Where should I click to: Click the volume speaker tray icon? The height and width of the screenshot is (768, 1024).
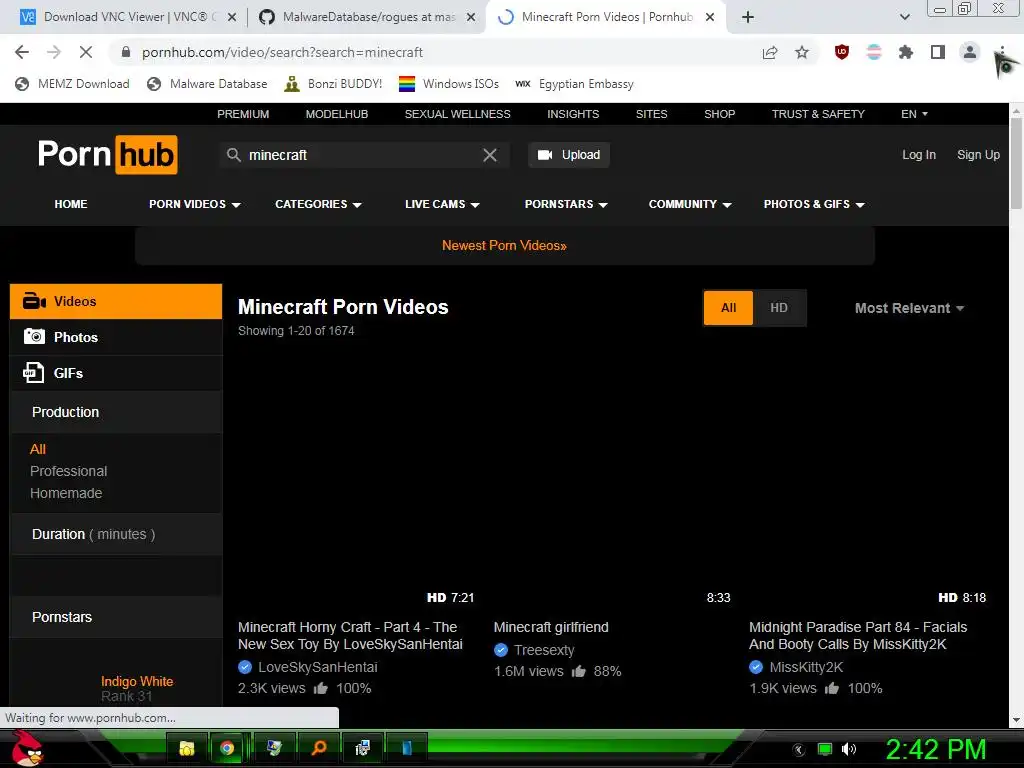[x=849, y=749]
